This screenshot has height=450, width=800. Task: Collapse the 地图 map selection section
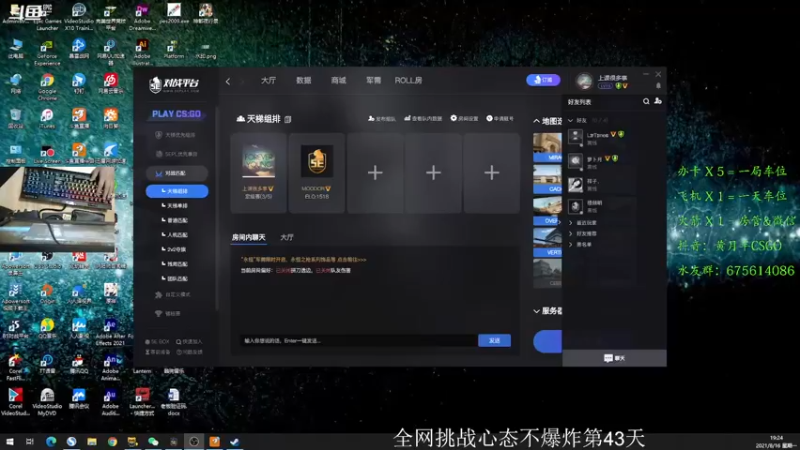click(x=536, y=121)
